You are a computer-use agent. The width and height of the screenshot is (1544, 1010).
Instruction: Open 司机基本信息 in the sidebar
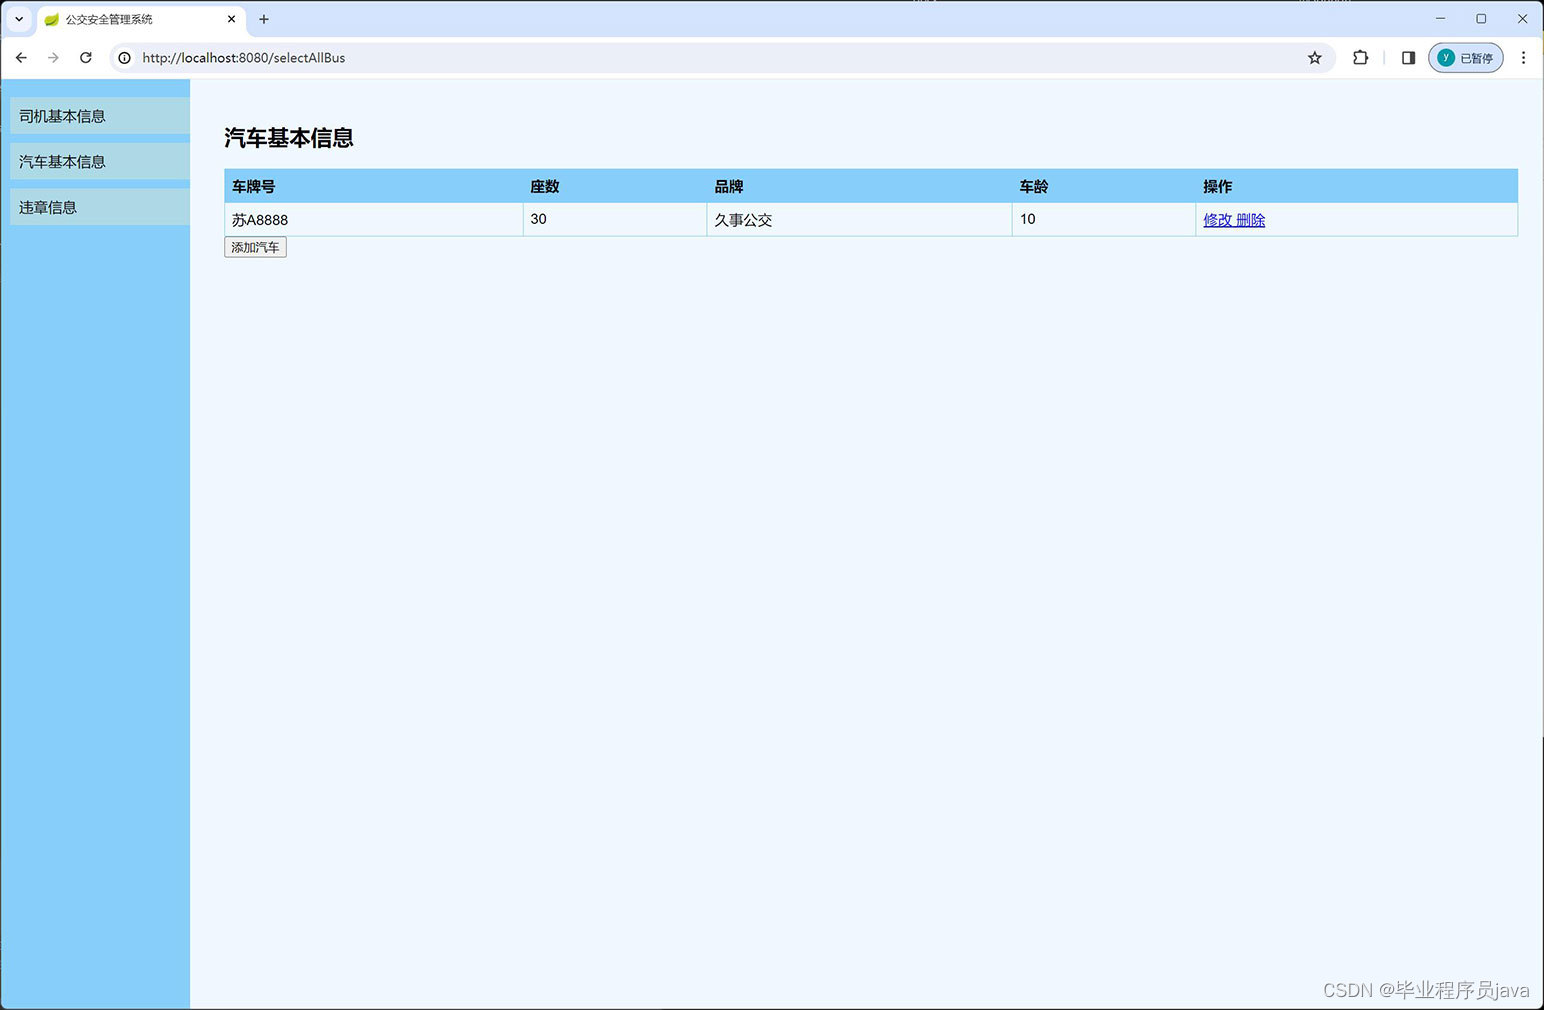pos(100,116)
